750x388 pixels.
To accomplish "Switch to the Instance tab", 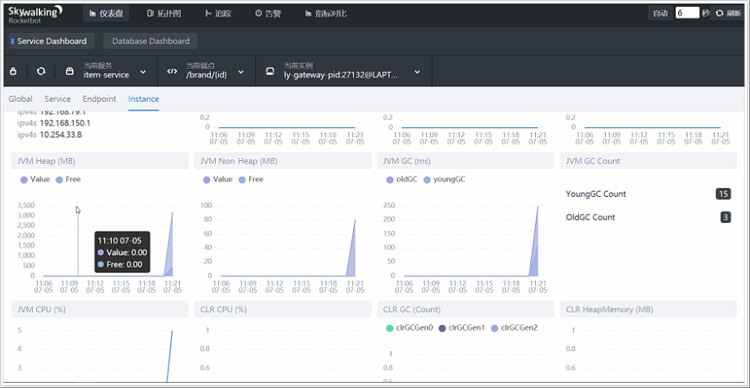I will tap(143, 99).
